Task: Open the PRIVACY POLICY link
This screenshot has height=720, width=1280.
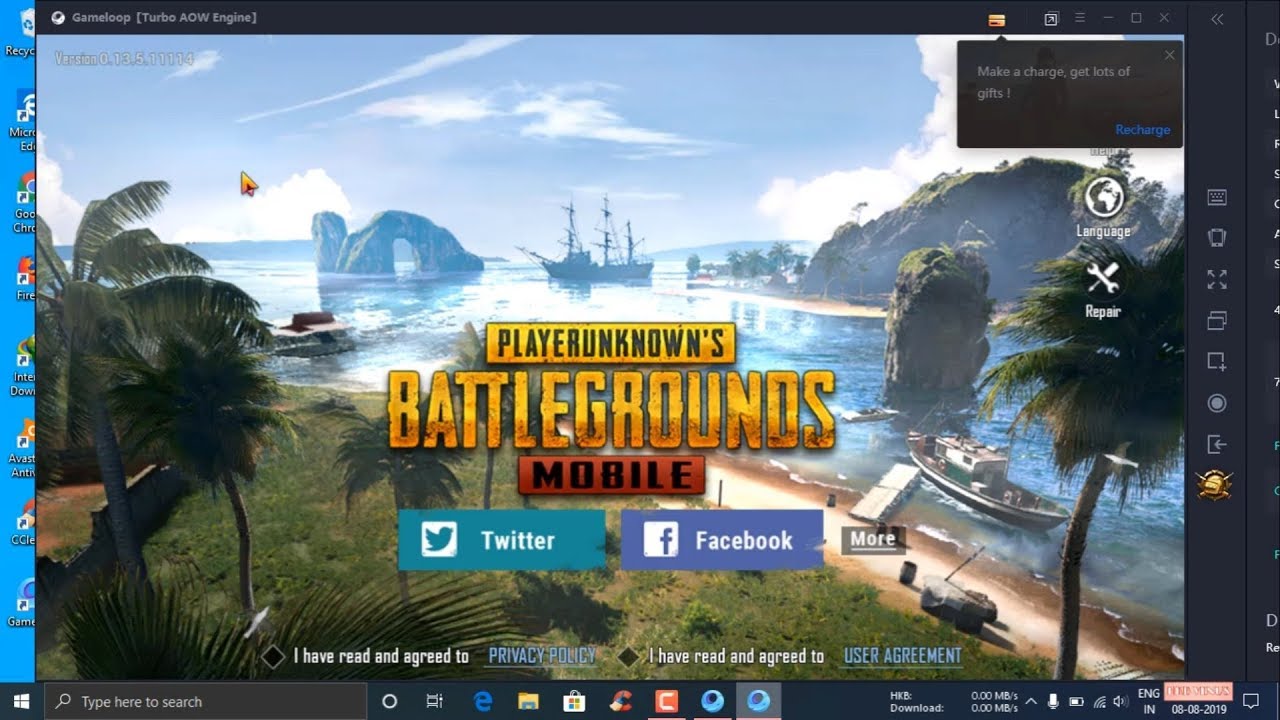Action: point(542,656)
